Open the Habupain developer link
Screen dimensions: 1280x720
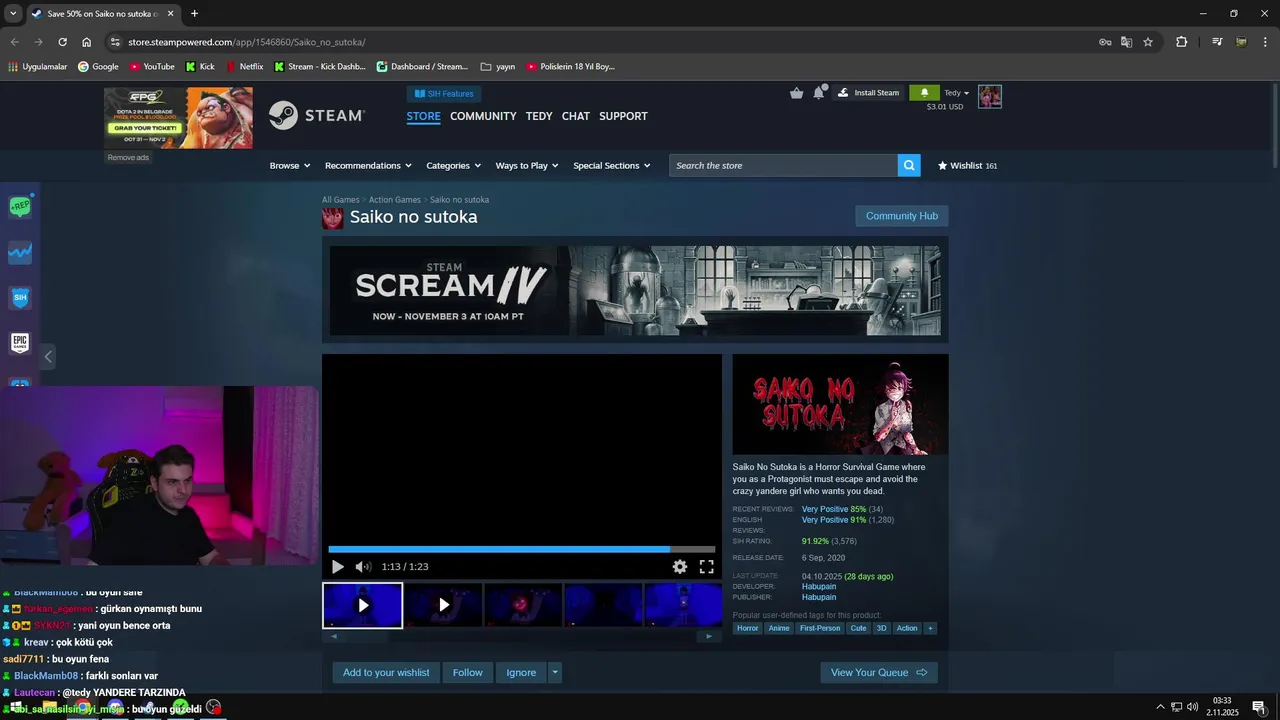(819, 587)
